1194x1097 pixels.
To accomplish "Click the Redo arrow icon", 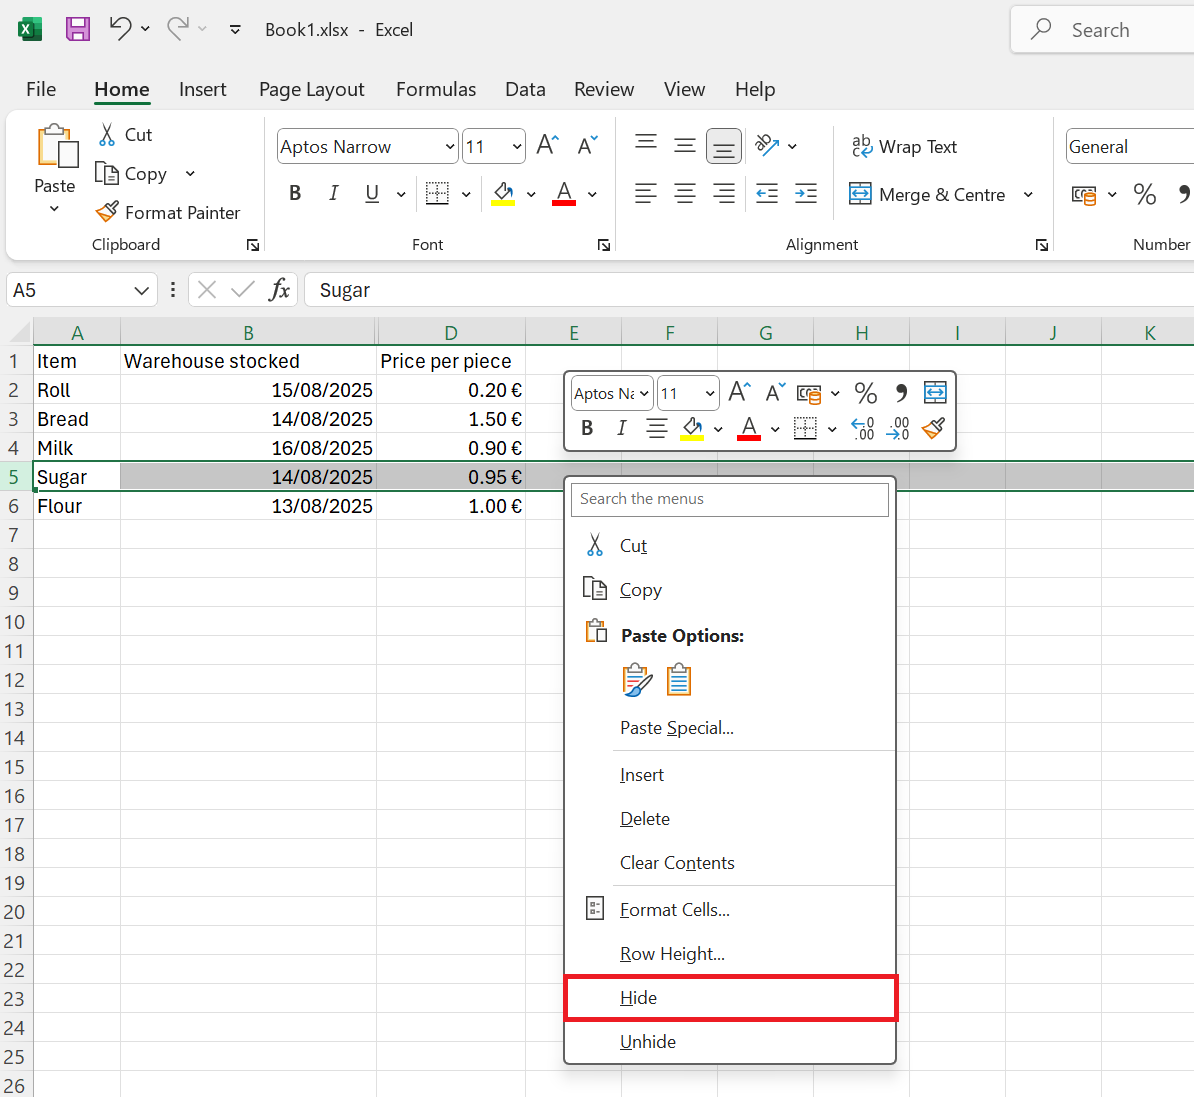I will [177, 29].
